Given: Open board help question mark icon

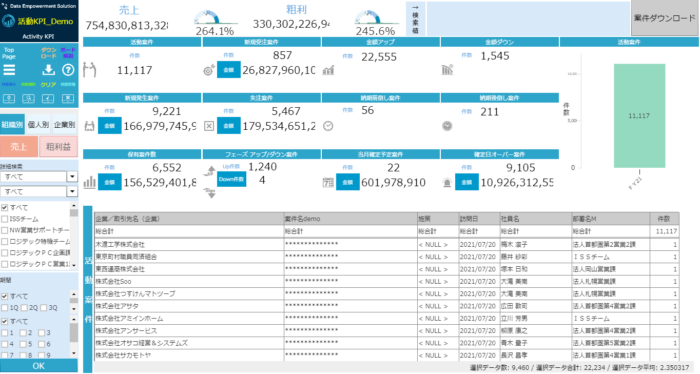Looking at the screenshot, I should pos(68,70).
